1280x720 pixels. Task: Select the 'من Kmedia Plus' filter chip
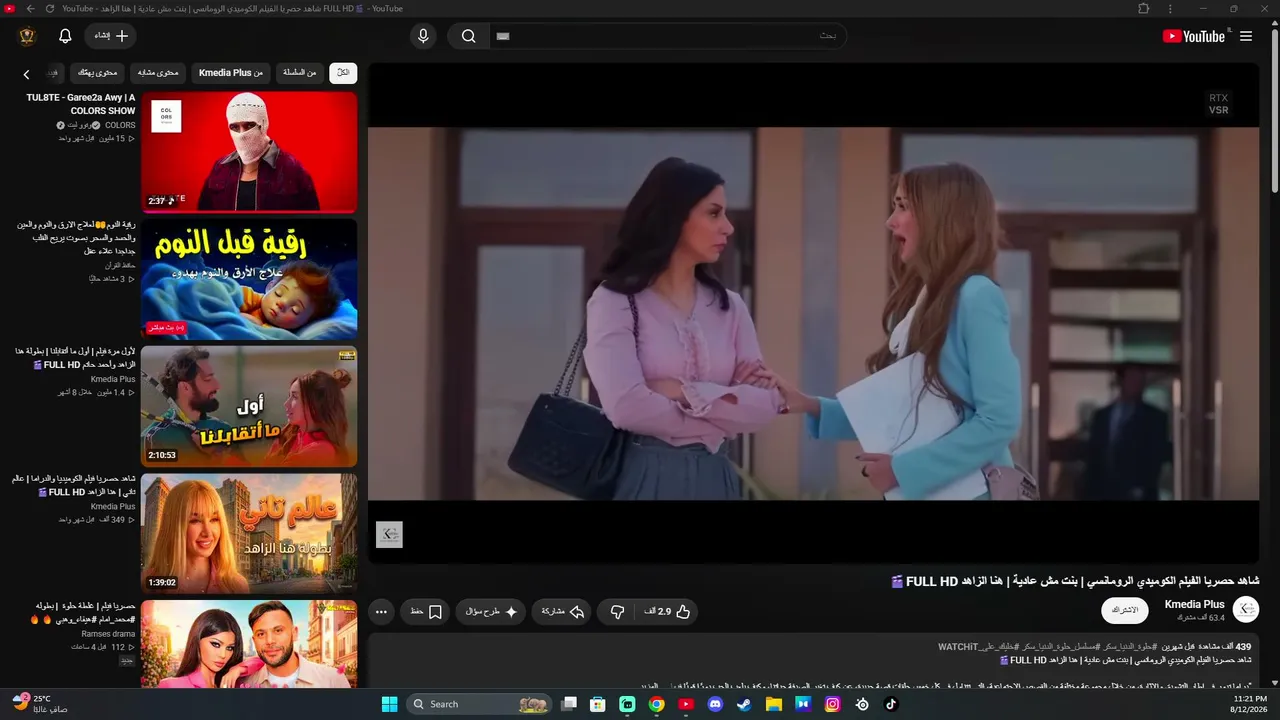231,72
